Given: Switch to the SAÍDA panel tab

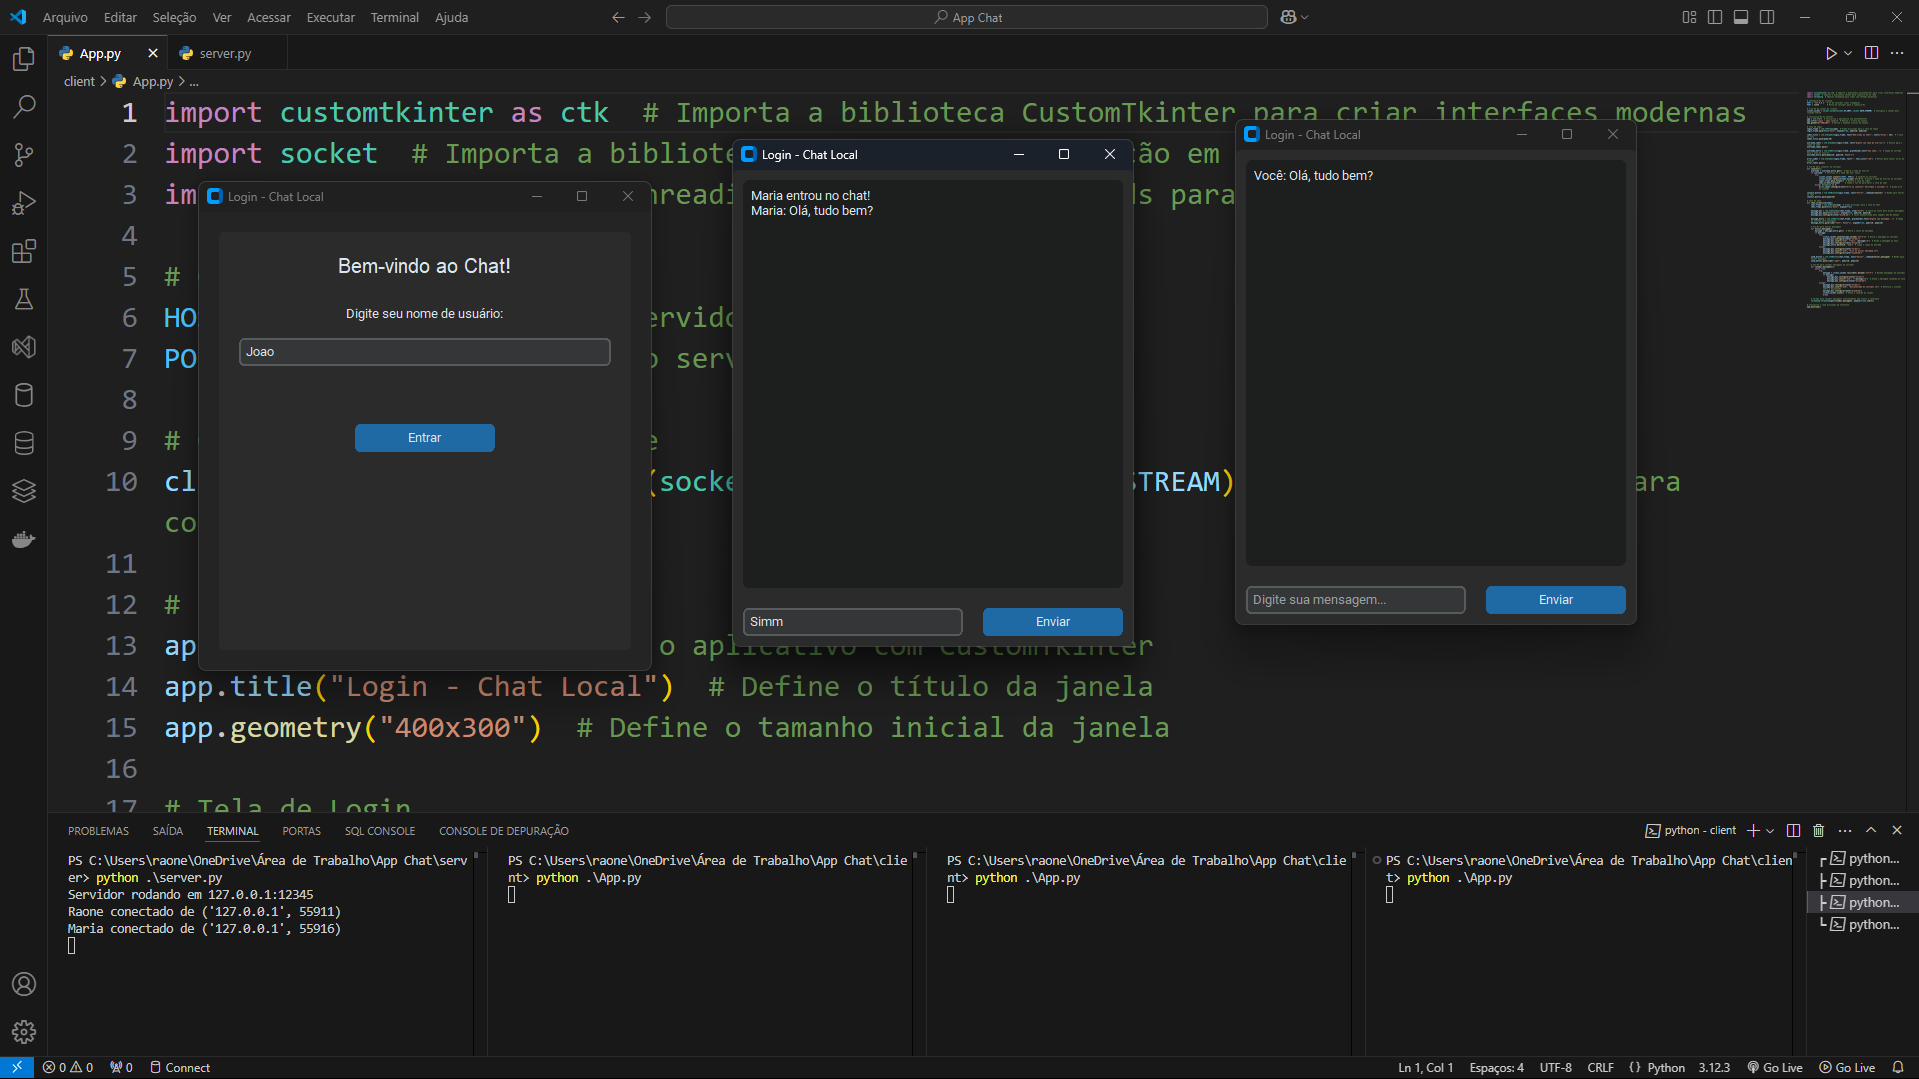Looking at the screenshot, I should click(x=168, y=831).
